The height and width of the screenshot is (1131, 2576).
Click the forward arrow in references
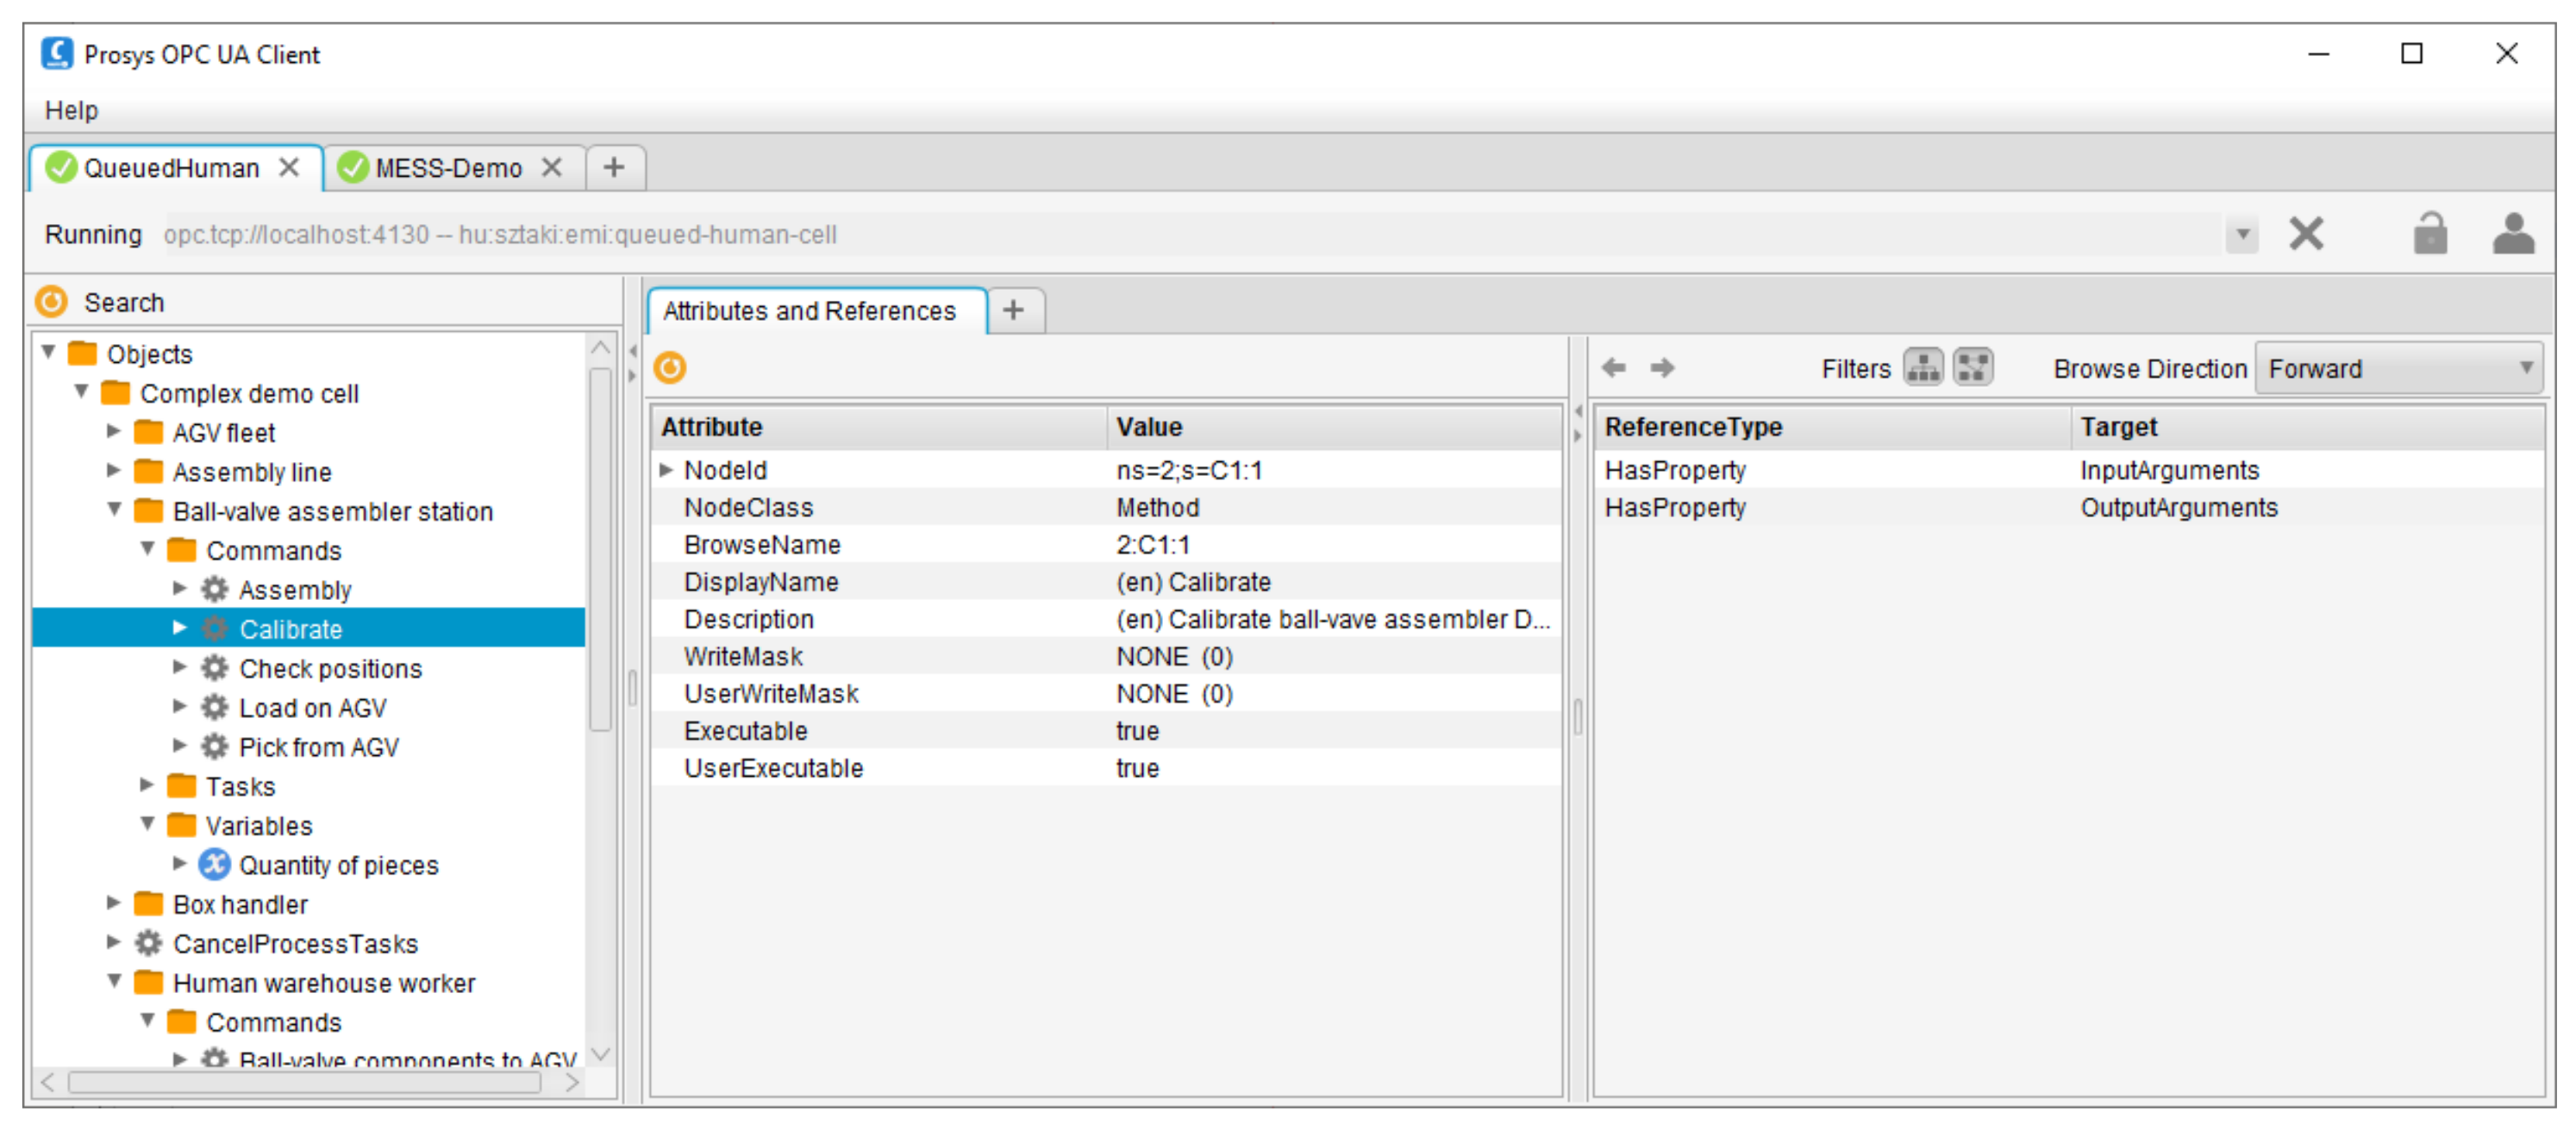point(1662,368)
